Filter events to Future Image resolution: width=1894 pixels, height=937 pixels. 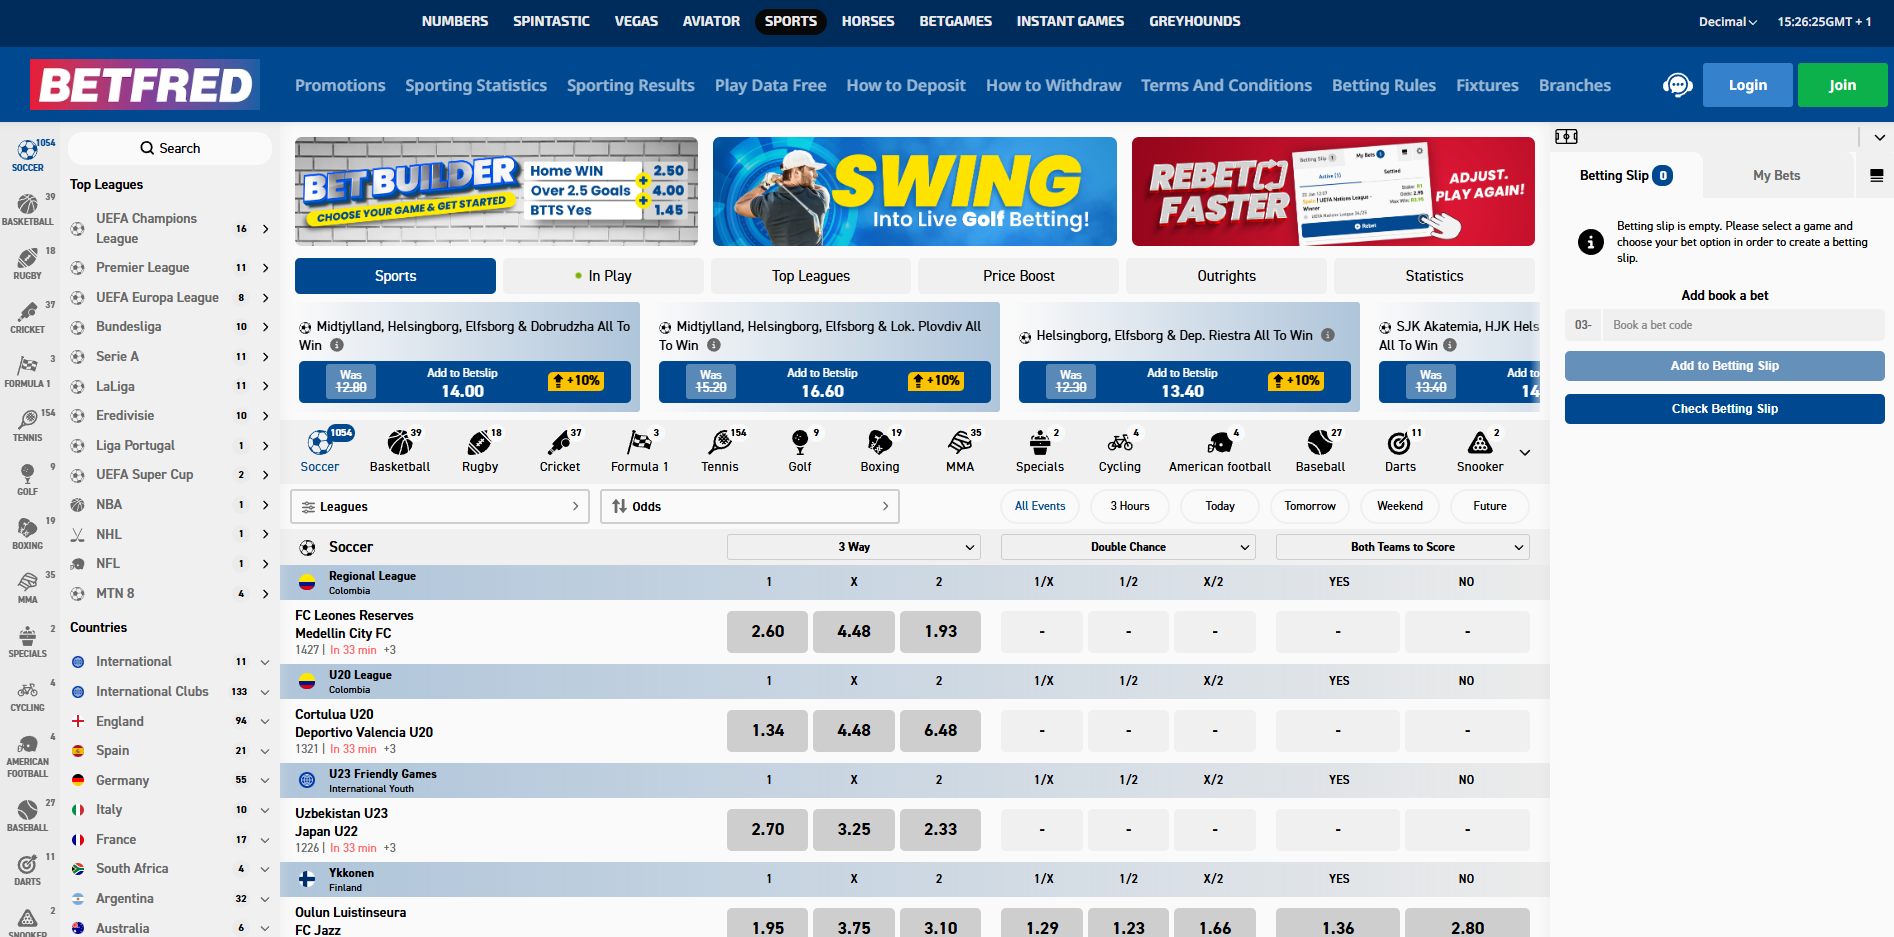point(1490,506)
